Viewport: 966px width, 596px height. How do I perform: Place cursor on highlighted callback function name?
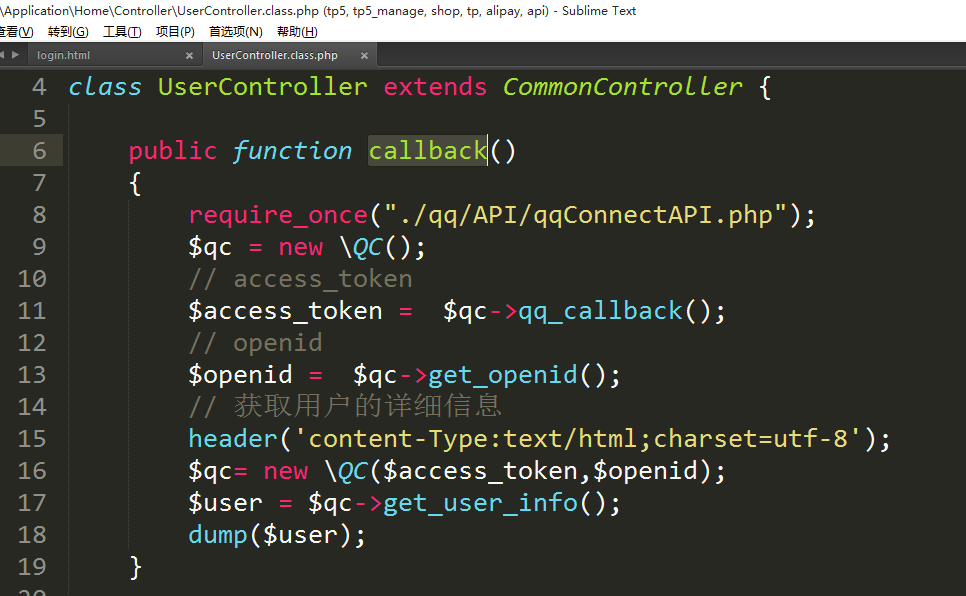(x=427, y=151)
